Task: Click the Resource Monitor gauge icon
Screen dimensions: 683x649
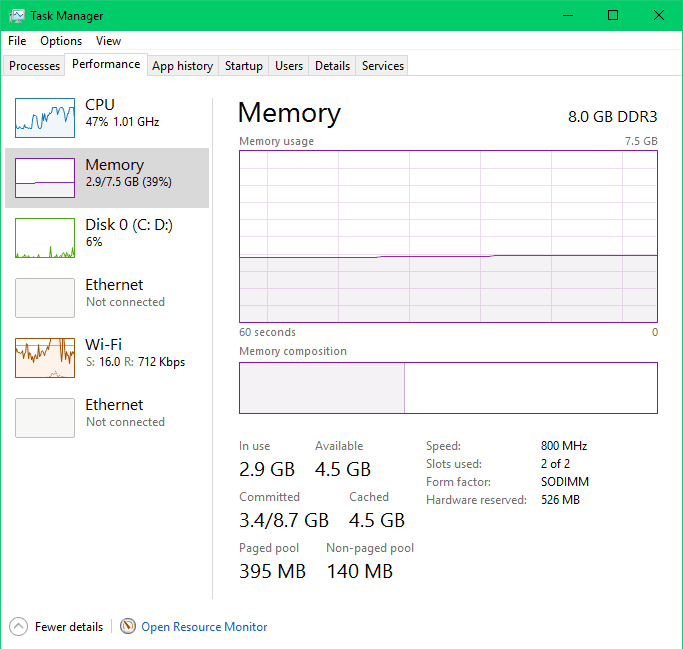Action: point(128,626)
